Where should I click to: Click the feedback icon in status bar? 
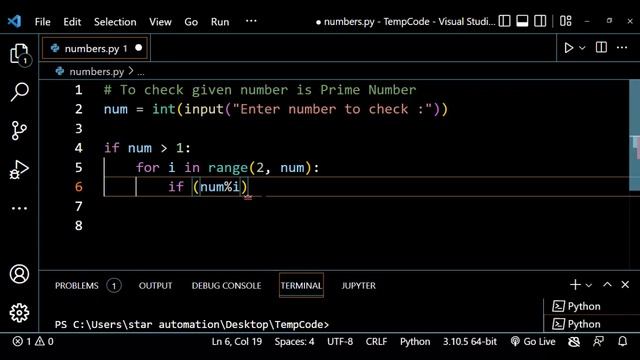[598, 341]
